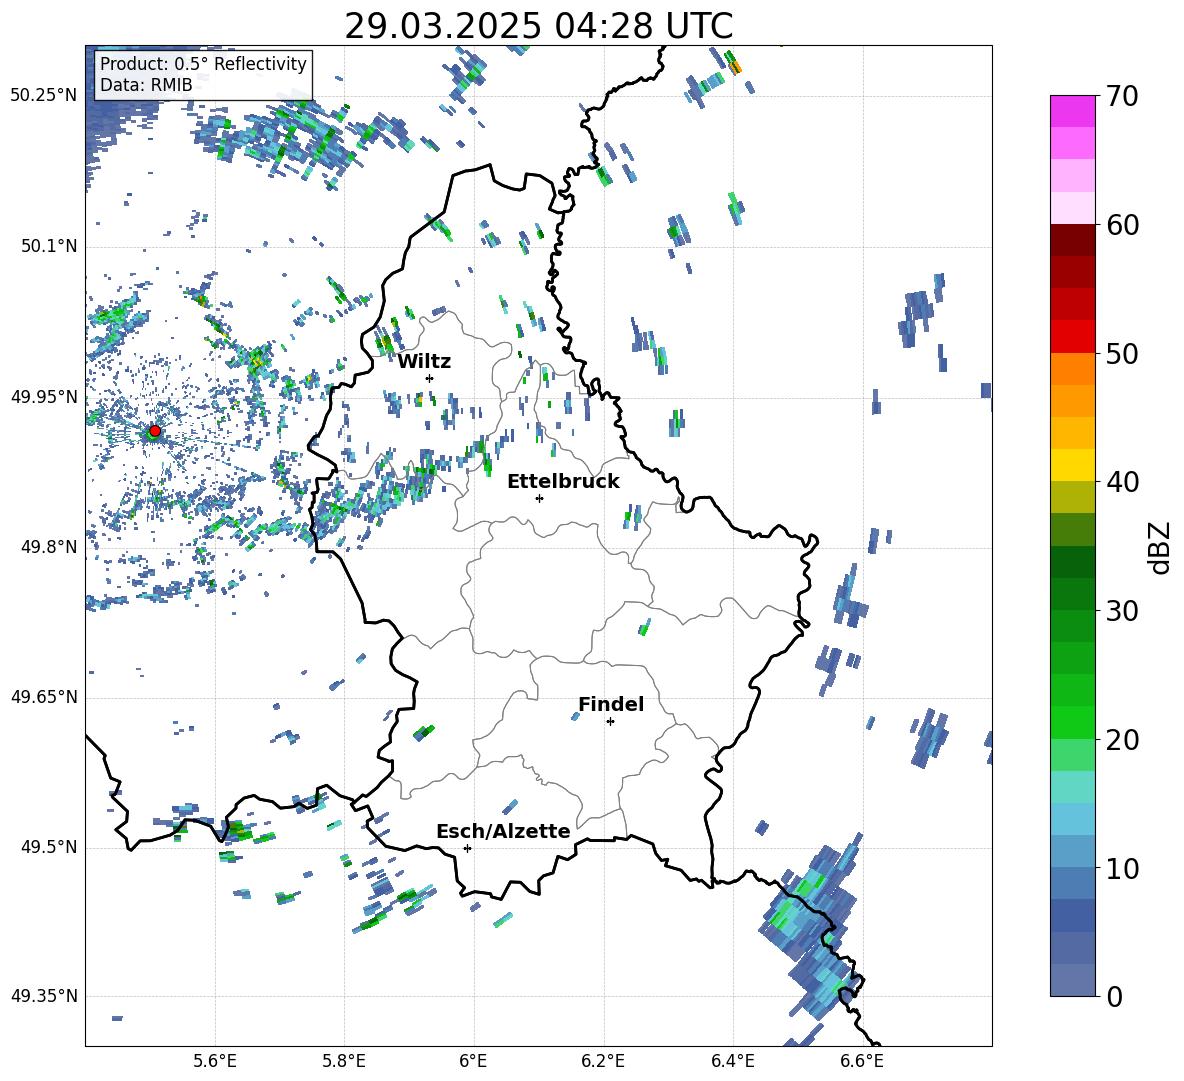The image size is (1184, 1081).
Task: Click the Wiltz station cross marker
Action: tap(430, 378)
